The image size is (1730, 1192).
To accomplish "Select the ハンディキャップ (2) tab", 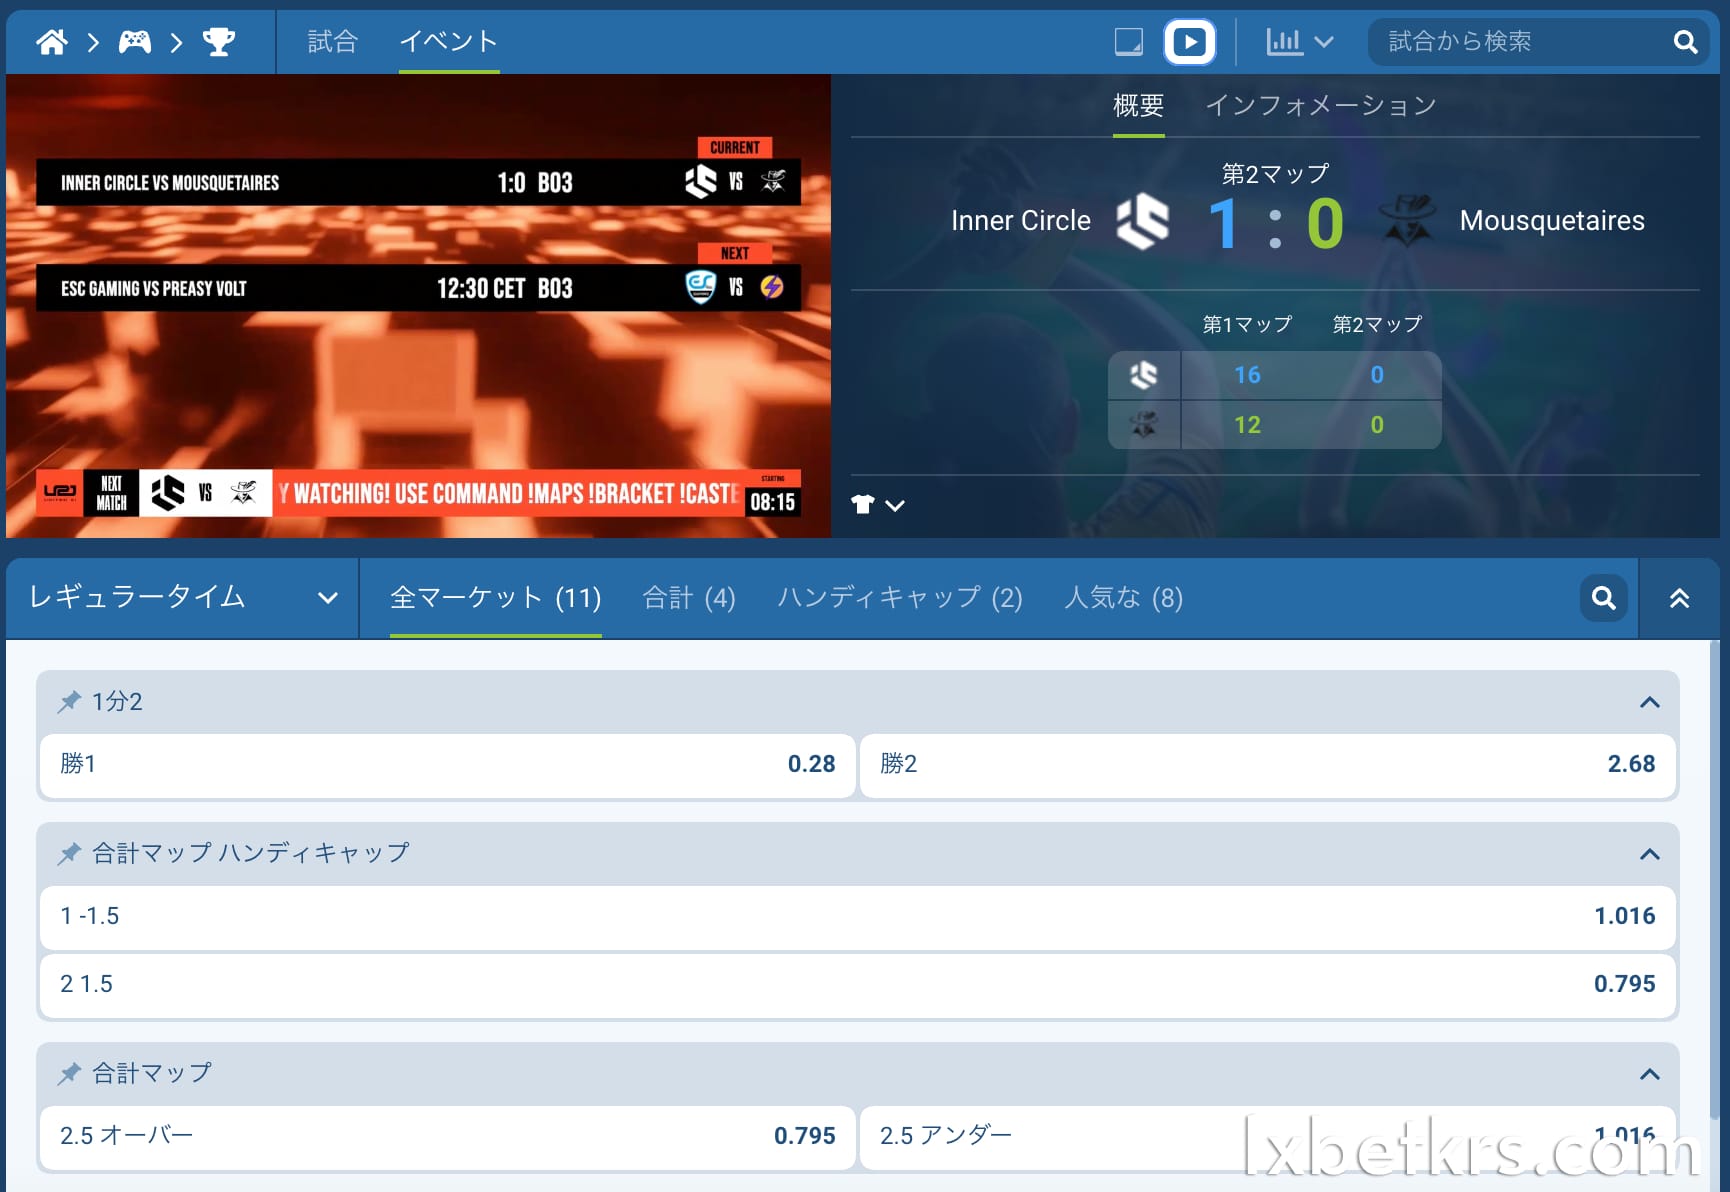I will tap(900, 598).
